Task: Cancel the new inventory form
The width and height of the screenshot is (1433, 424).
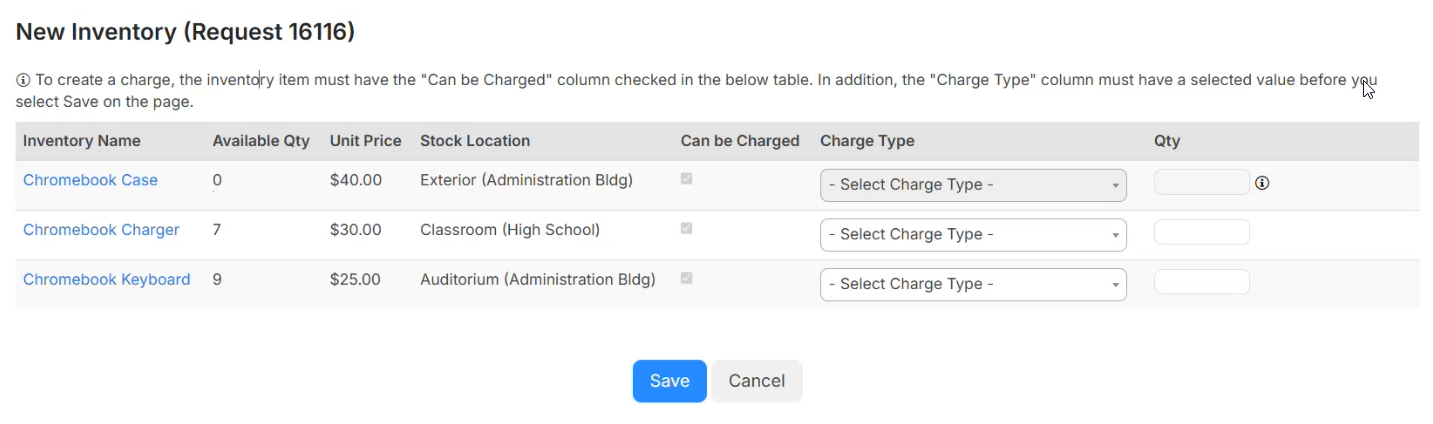Action: pos(756,381)
